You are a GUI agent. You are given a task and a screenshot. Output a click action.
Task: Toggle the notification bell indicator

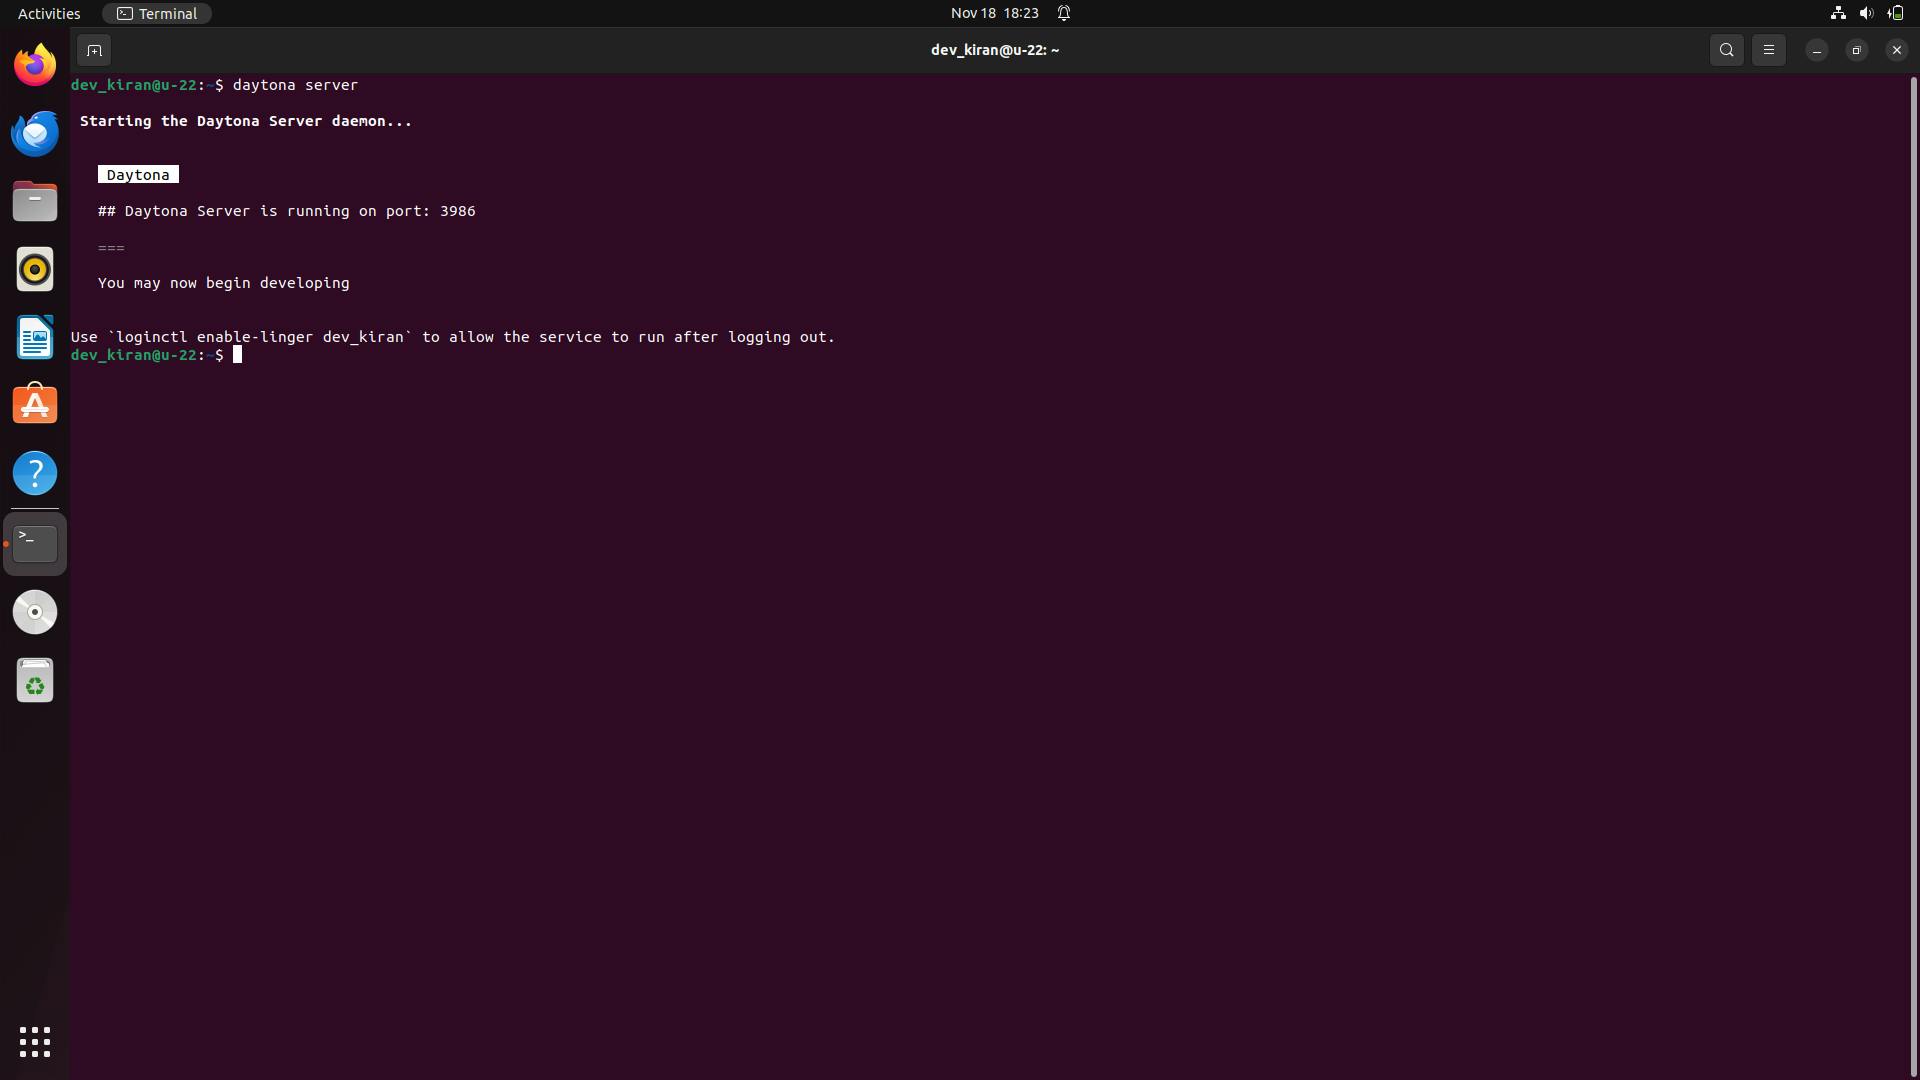1064,13
